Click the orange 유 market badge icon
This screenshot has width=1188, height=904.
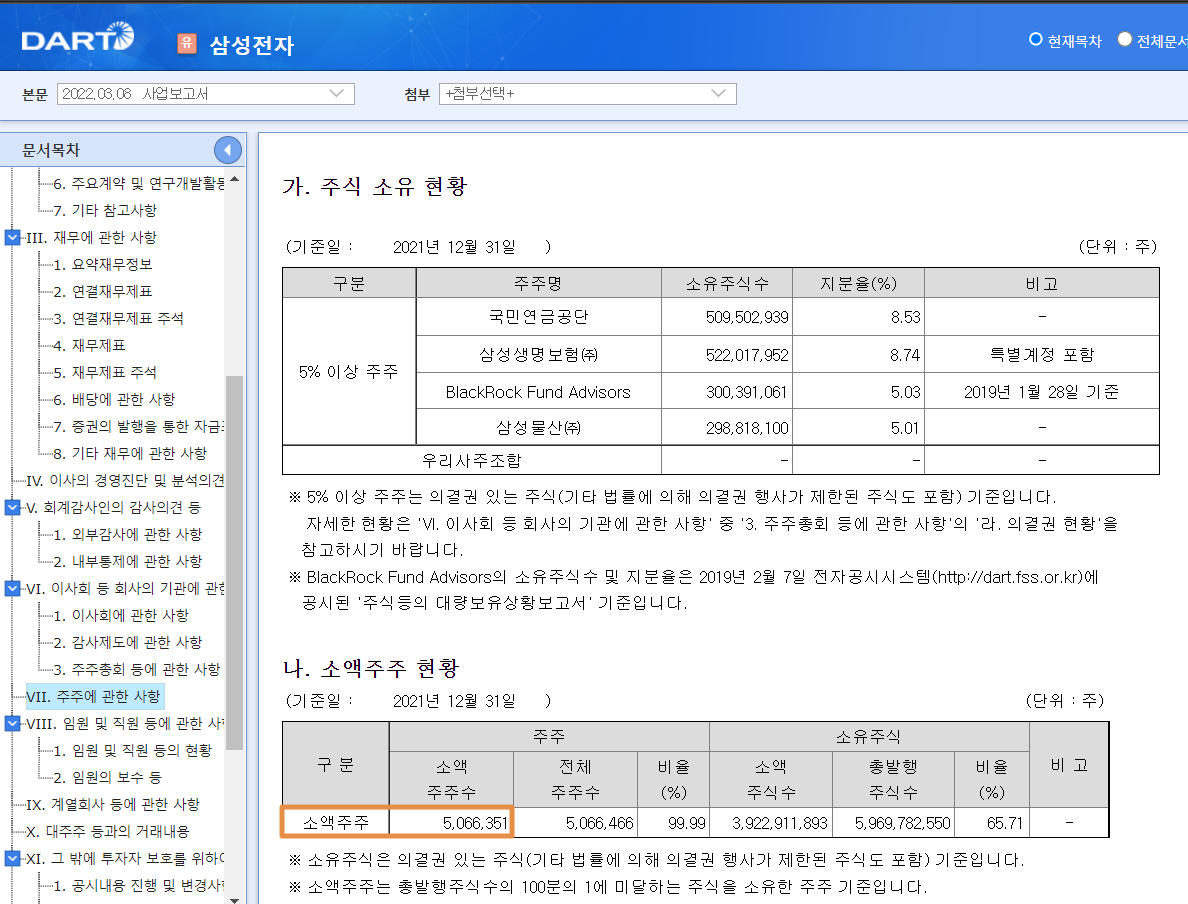[186, 43]
